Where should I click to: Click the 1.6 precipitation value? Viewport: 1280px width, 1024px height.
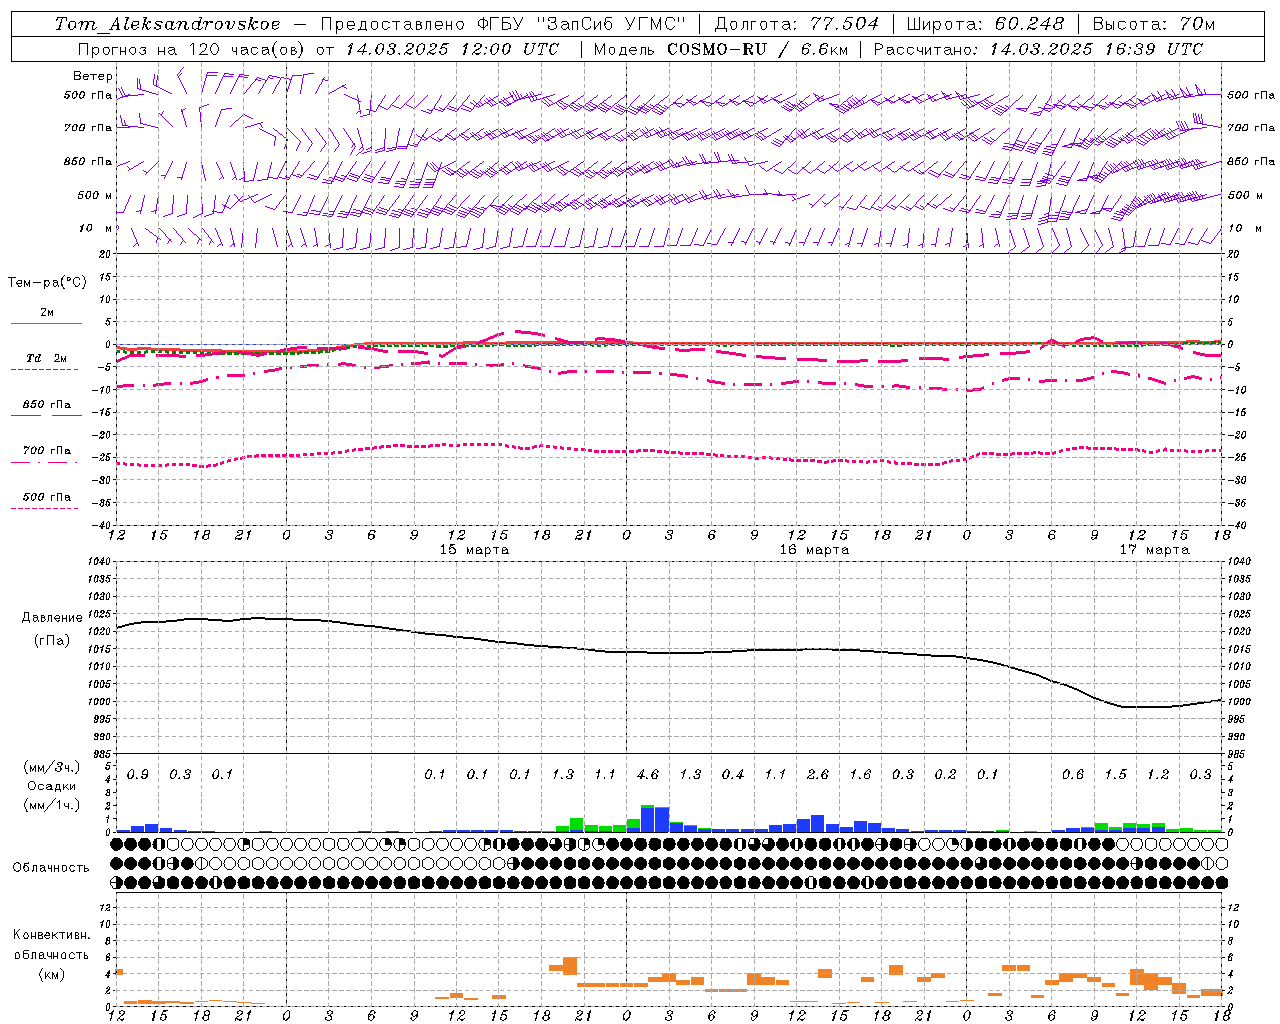tap(860, 775)
